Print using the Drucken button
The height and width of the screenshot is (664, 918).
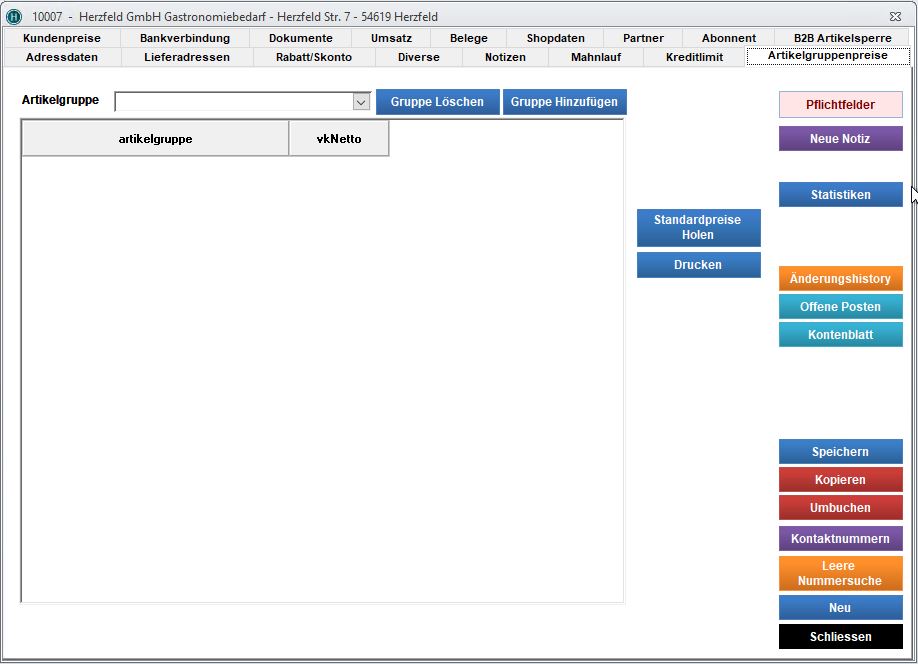[x=698, y=265]
